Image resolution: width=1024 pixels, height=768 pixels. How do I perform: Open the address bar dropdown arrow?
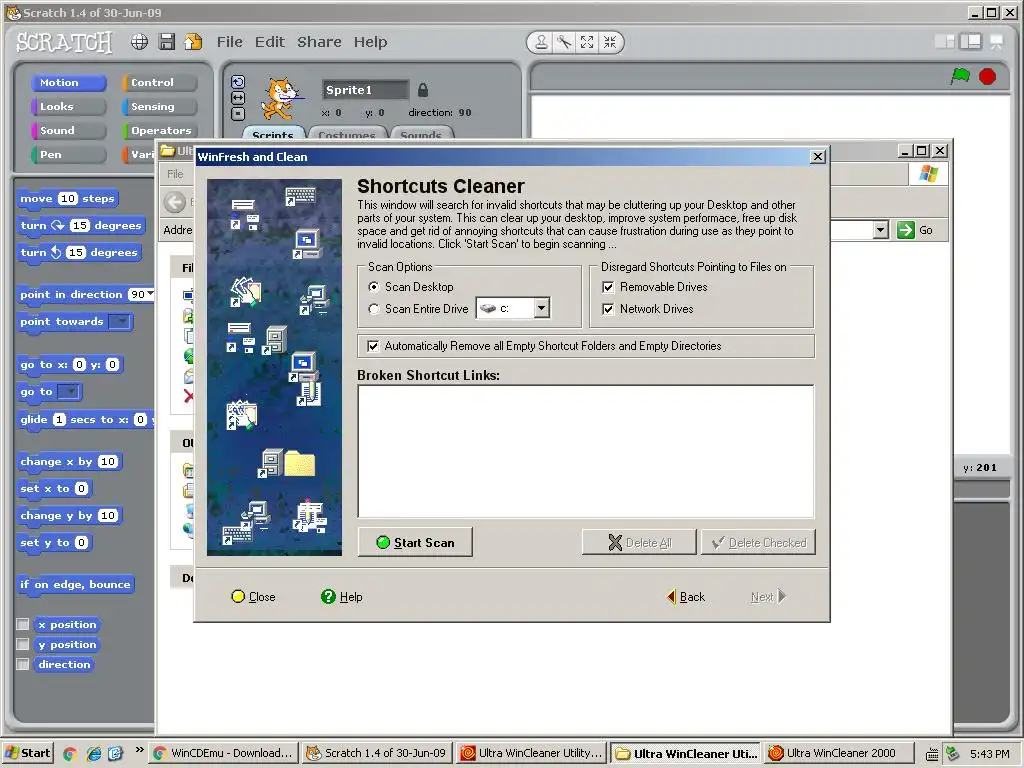click(x=880, y=230)
